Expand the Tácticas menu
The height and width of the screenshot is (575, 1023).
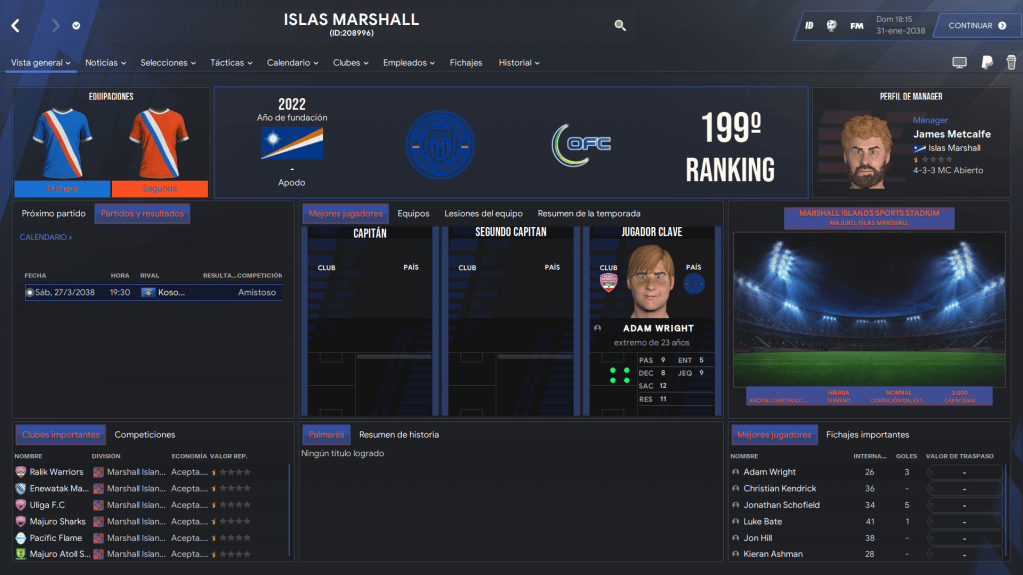click(231, 63)
